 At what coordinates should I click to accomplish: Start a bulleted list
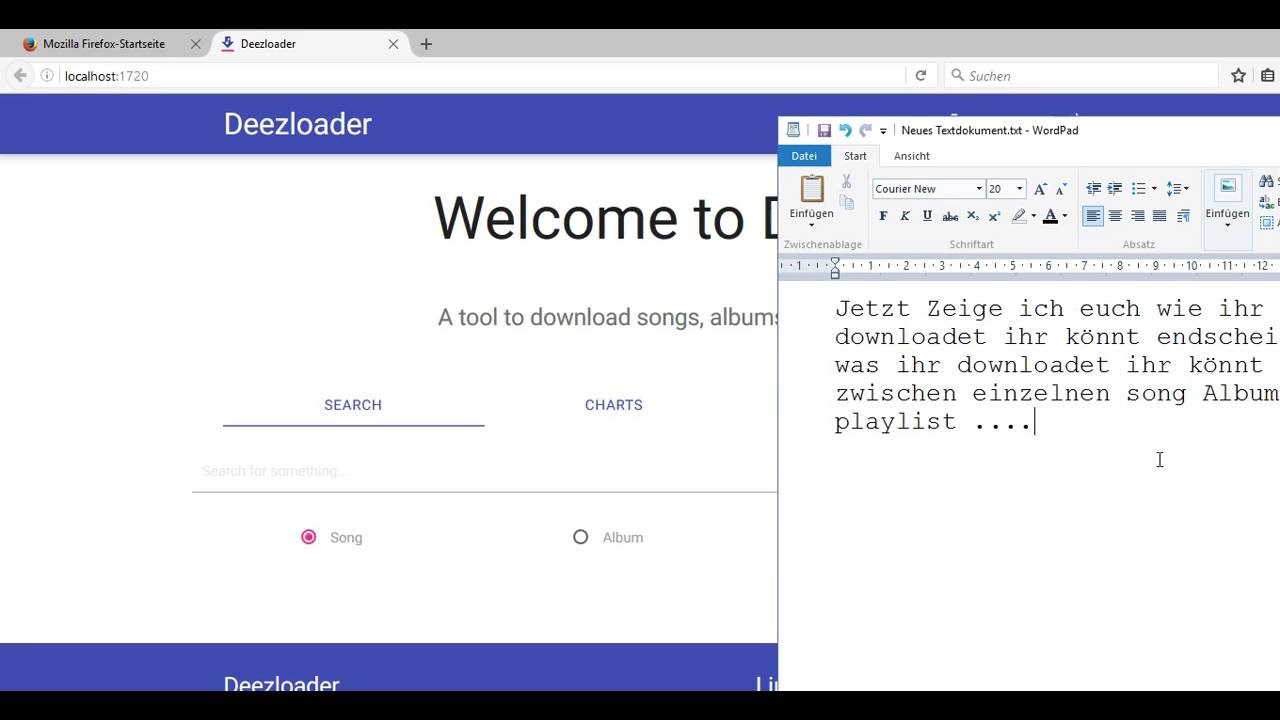[1138, 189]
